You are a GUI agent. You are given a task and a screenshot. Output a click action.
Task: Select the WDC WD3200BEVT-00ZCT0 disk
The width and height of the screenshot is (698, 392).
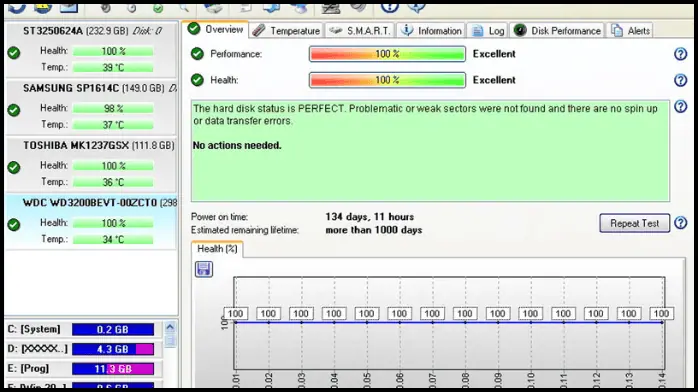coord(91,222)
